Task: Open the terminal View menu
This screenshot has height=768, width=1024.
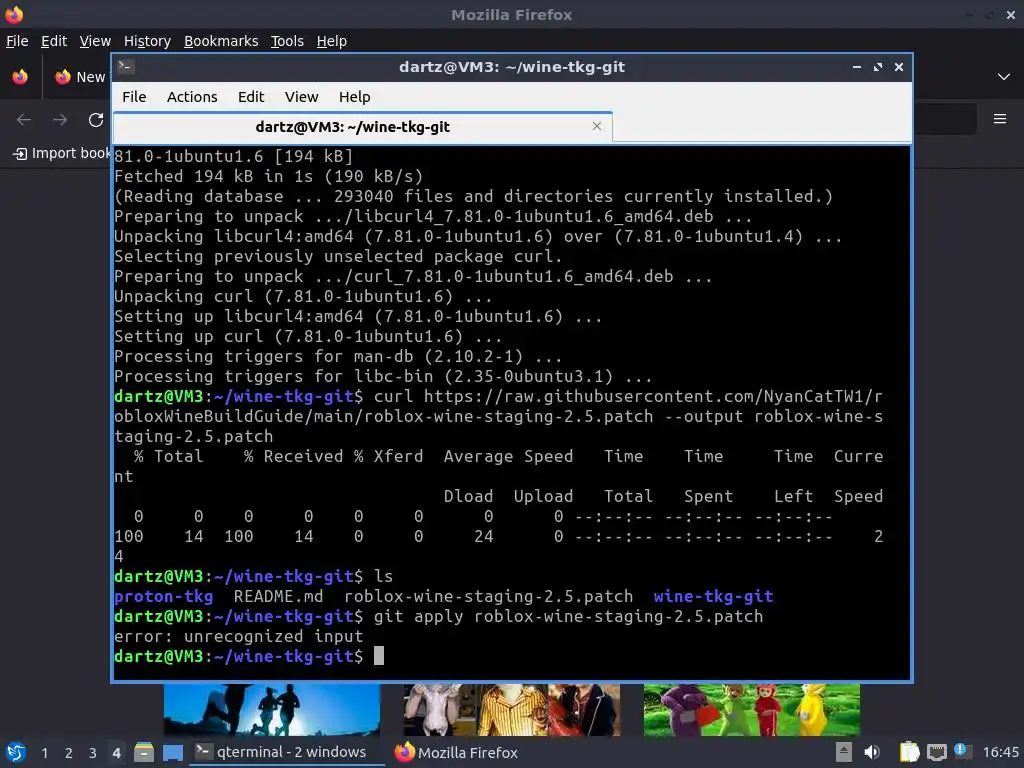Action: [x=301, y=97]
